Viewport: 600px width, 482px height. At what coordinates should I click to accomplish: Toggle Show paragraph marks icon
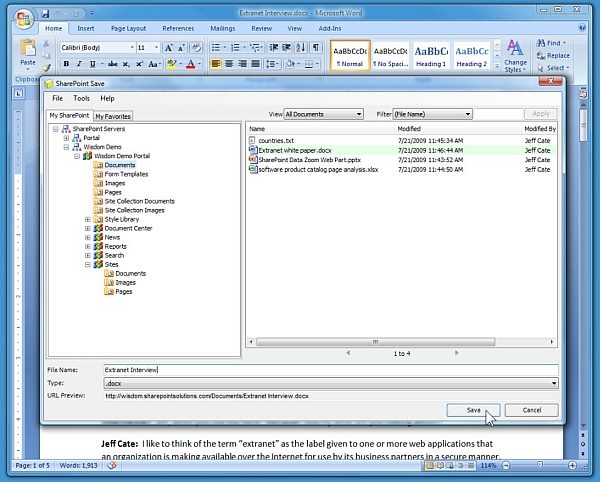click(316, 47)
